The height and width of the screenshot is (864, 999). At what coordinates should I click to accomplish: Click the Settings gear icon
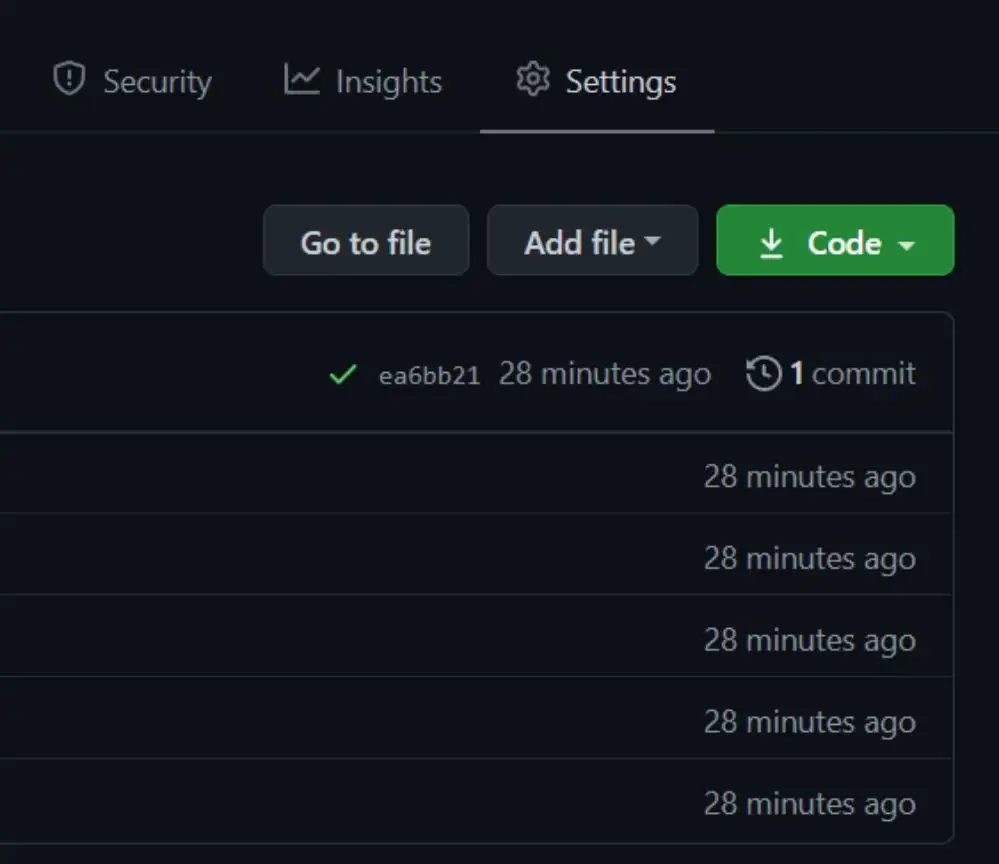(x=533, y=80)
